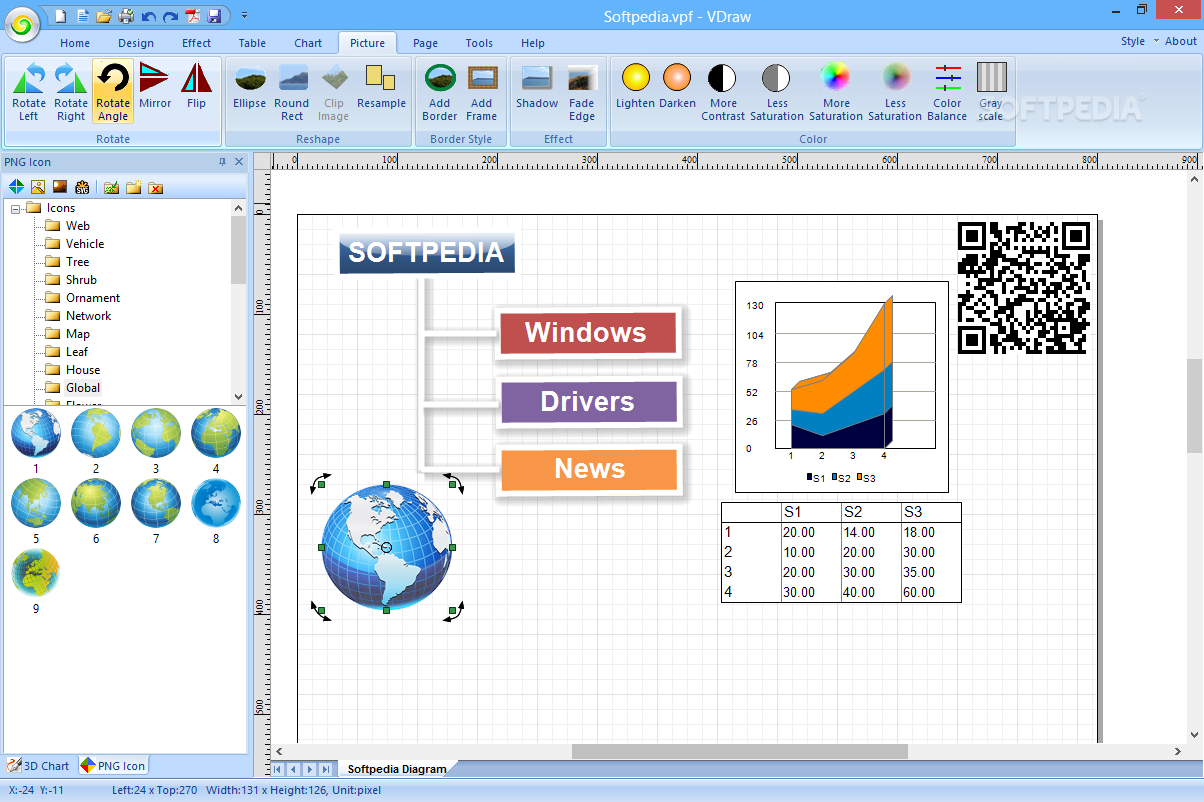Click the new folder icon with sparkle

point(133,187)
